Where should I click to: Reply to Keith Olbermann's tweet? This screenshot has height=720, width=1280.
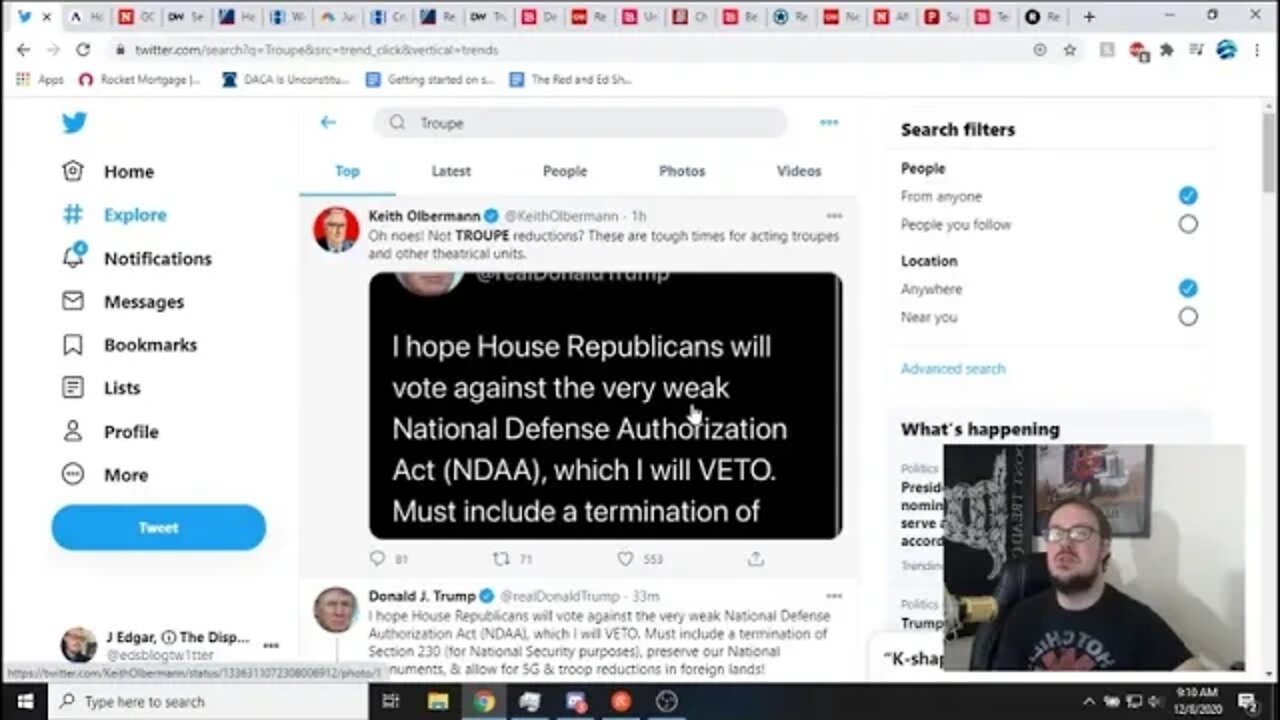(x=377, y=558)
